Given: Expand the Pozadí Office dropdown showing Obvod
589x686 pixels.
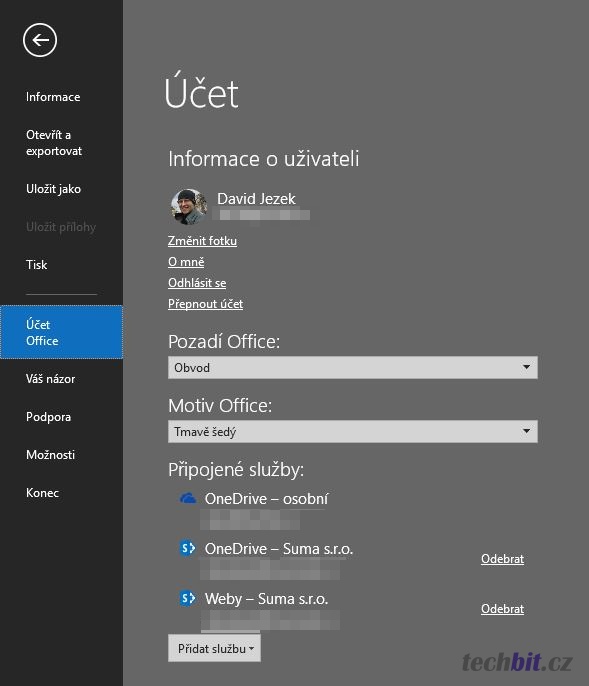Looking at the screenshot, I should click(x=353, y=368).
